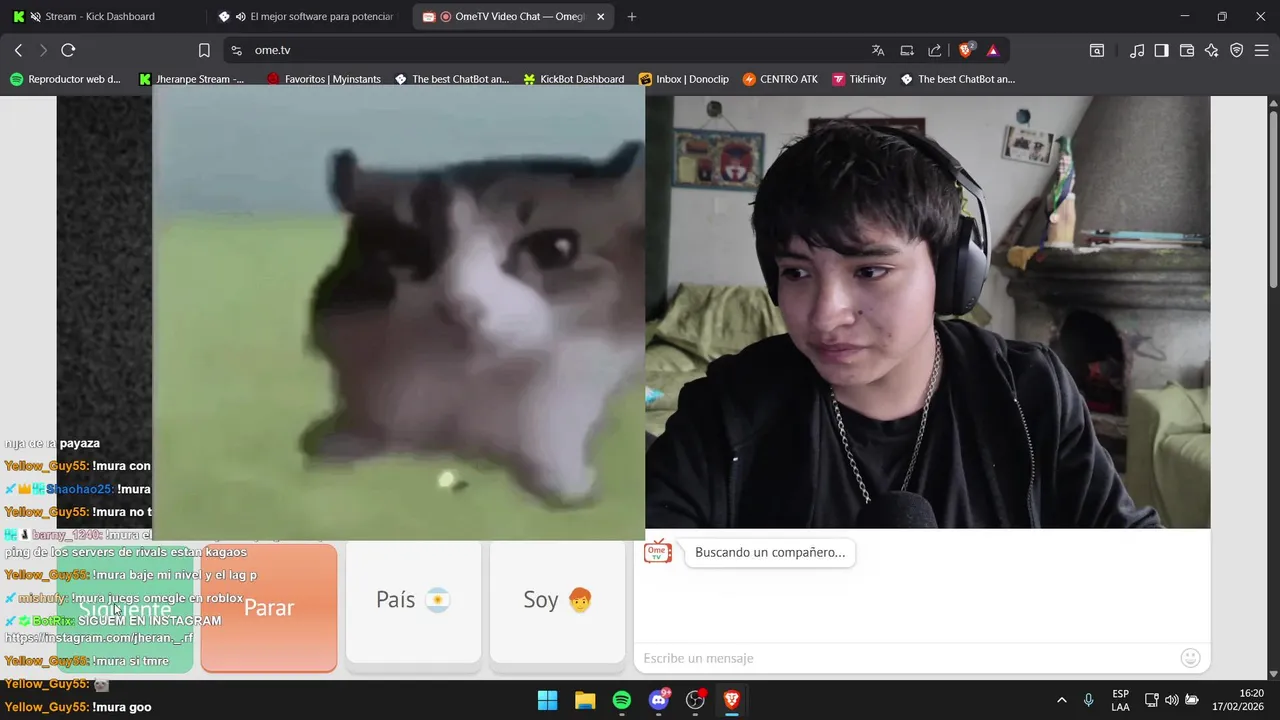The height and width of the screenshot is (720, 1280).
Task: Open the País country selector
Action: point(413,600)
